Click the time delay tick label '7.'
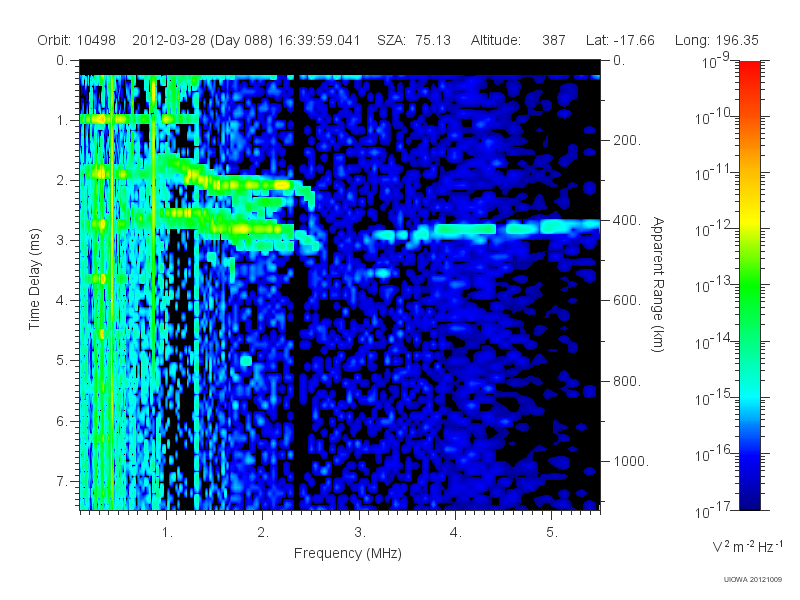800x600 pixels. (x=62, y=481)
